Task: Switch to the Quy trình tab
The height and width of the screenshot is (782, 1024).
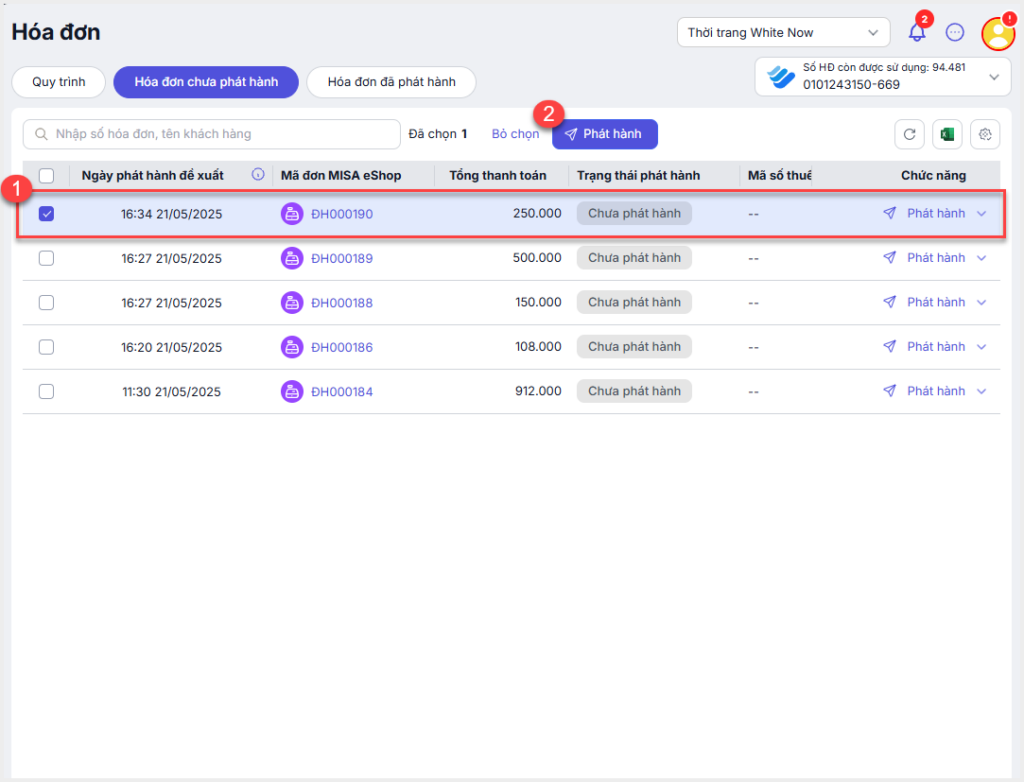Action: pos(58,82)
